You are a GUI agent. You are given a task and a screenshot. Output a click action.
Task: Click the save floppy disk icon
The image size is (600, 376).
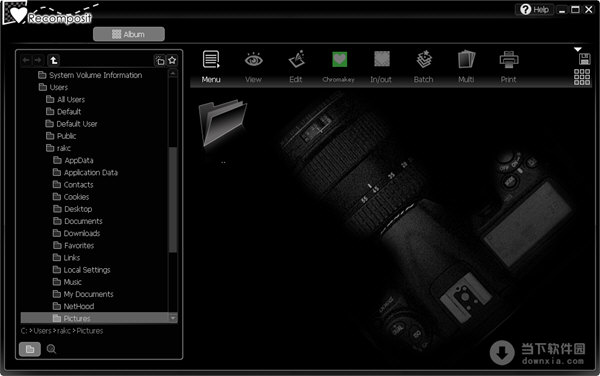(x=584, y=59)
